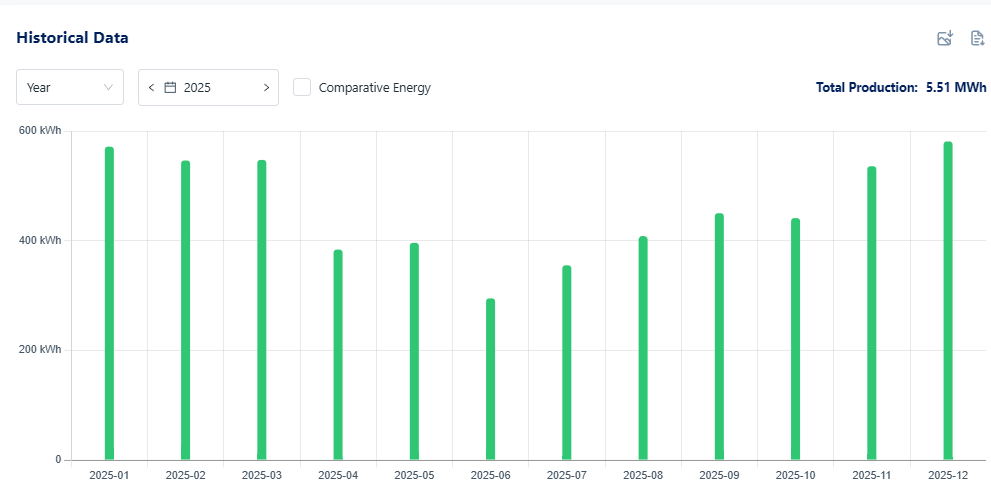Click the 2025-06 axis label
Viewport: 991px width, 493px height.
pyautogui.click(x=490, y=475)
